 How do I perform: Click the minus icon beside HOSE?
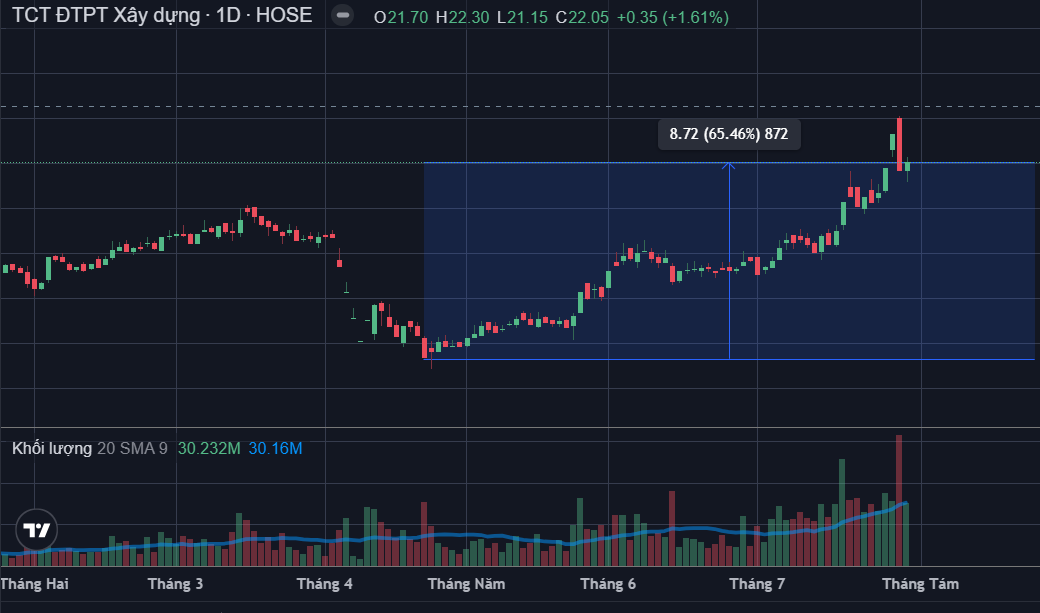click(342, 17)
